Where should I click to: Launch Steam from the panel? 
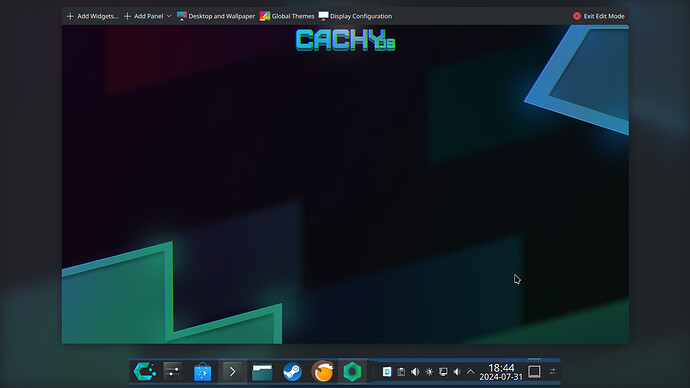click(x=292, y=372)
